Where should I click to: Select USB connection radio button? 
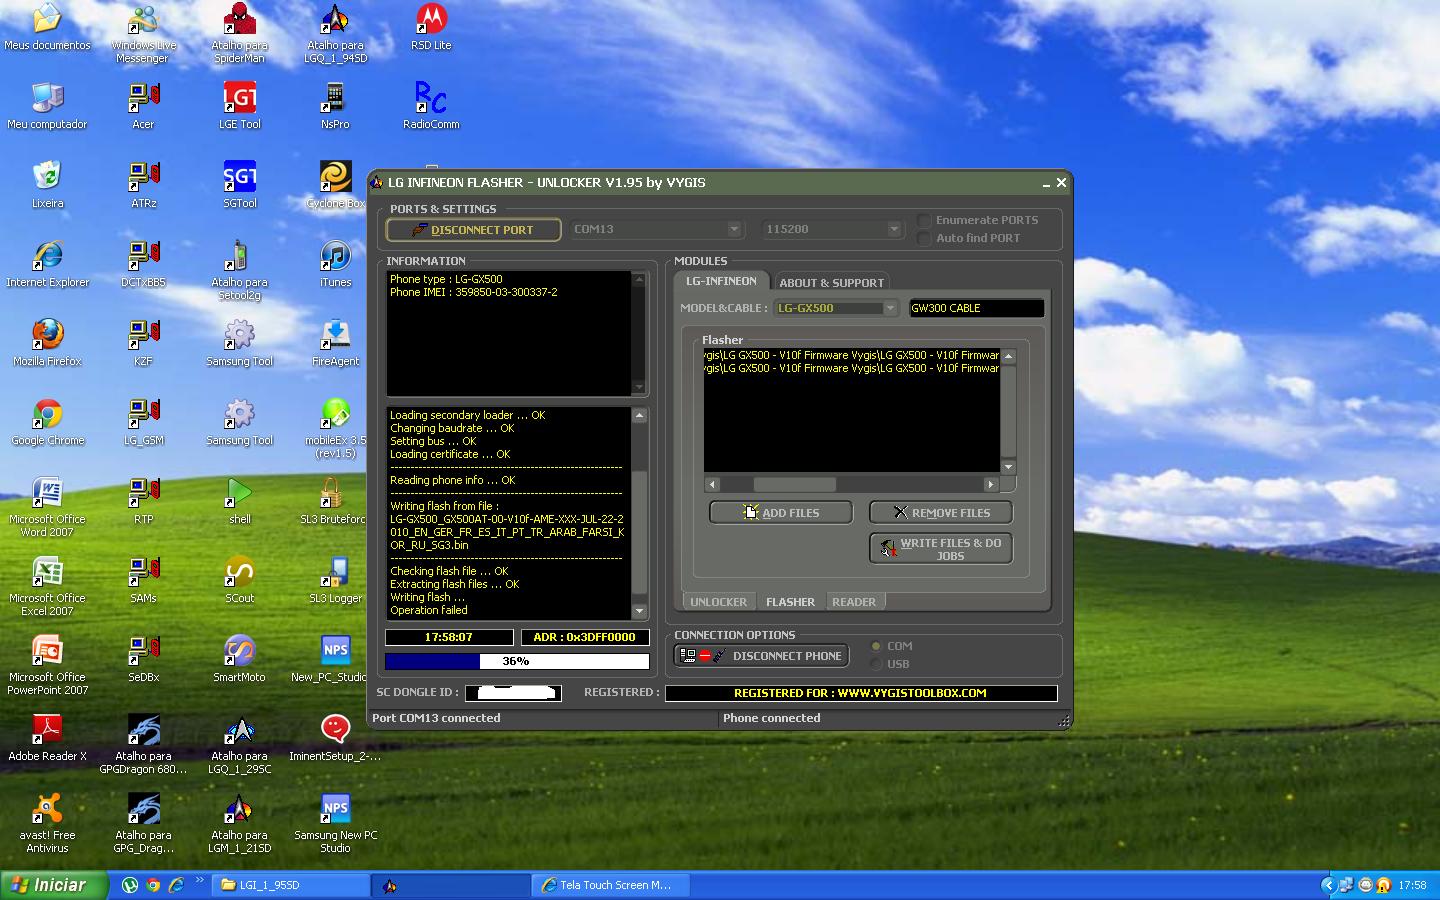pyautogui.click(x=876, y=664)
